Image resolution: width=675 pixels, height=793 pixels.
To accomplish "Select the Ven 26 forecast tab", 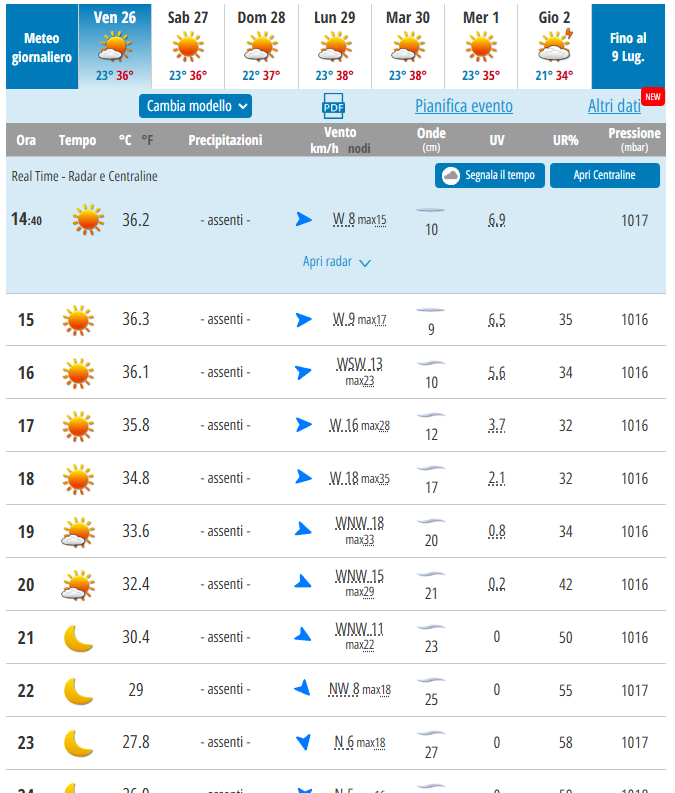I will coord(115,47).
